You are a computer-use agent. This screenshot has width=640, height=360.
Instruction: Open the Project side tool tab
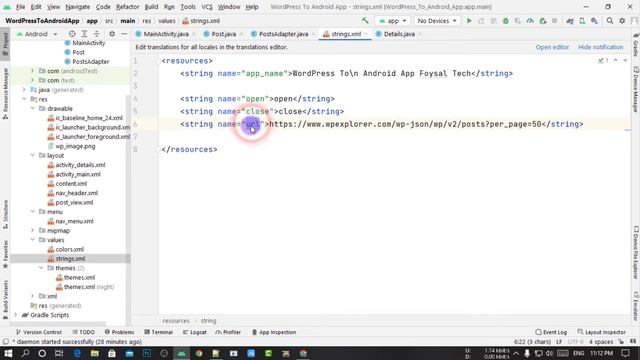tap(5, 44)
